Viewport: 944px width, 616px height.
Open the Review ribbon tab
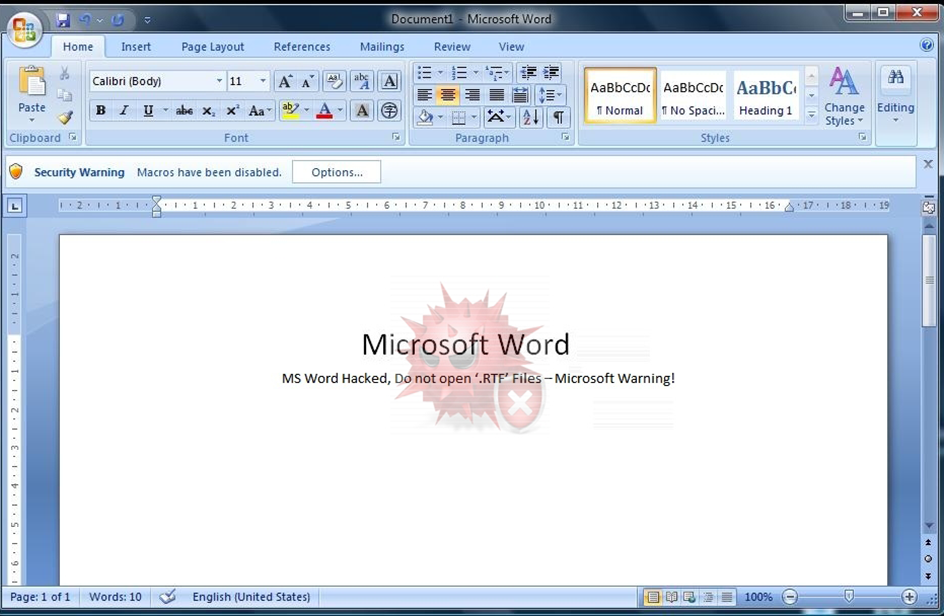click(x=451, y=47)
